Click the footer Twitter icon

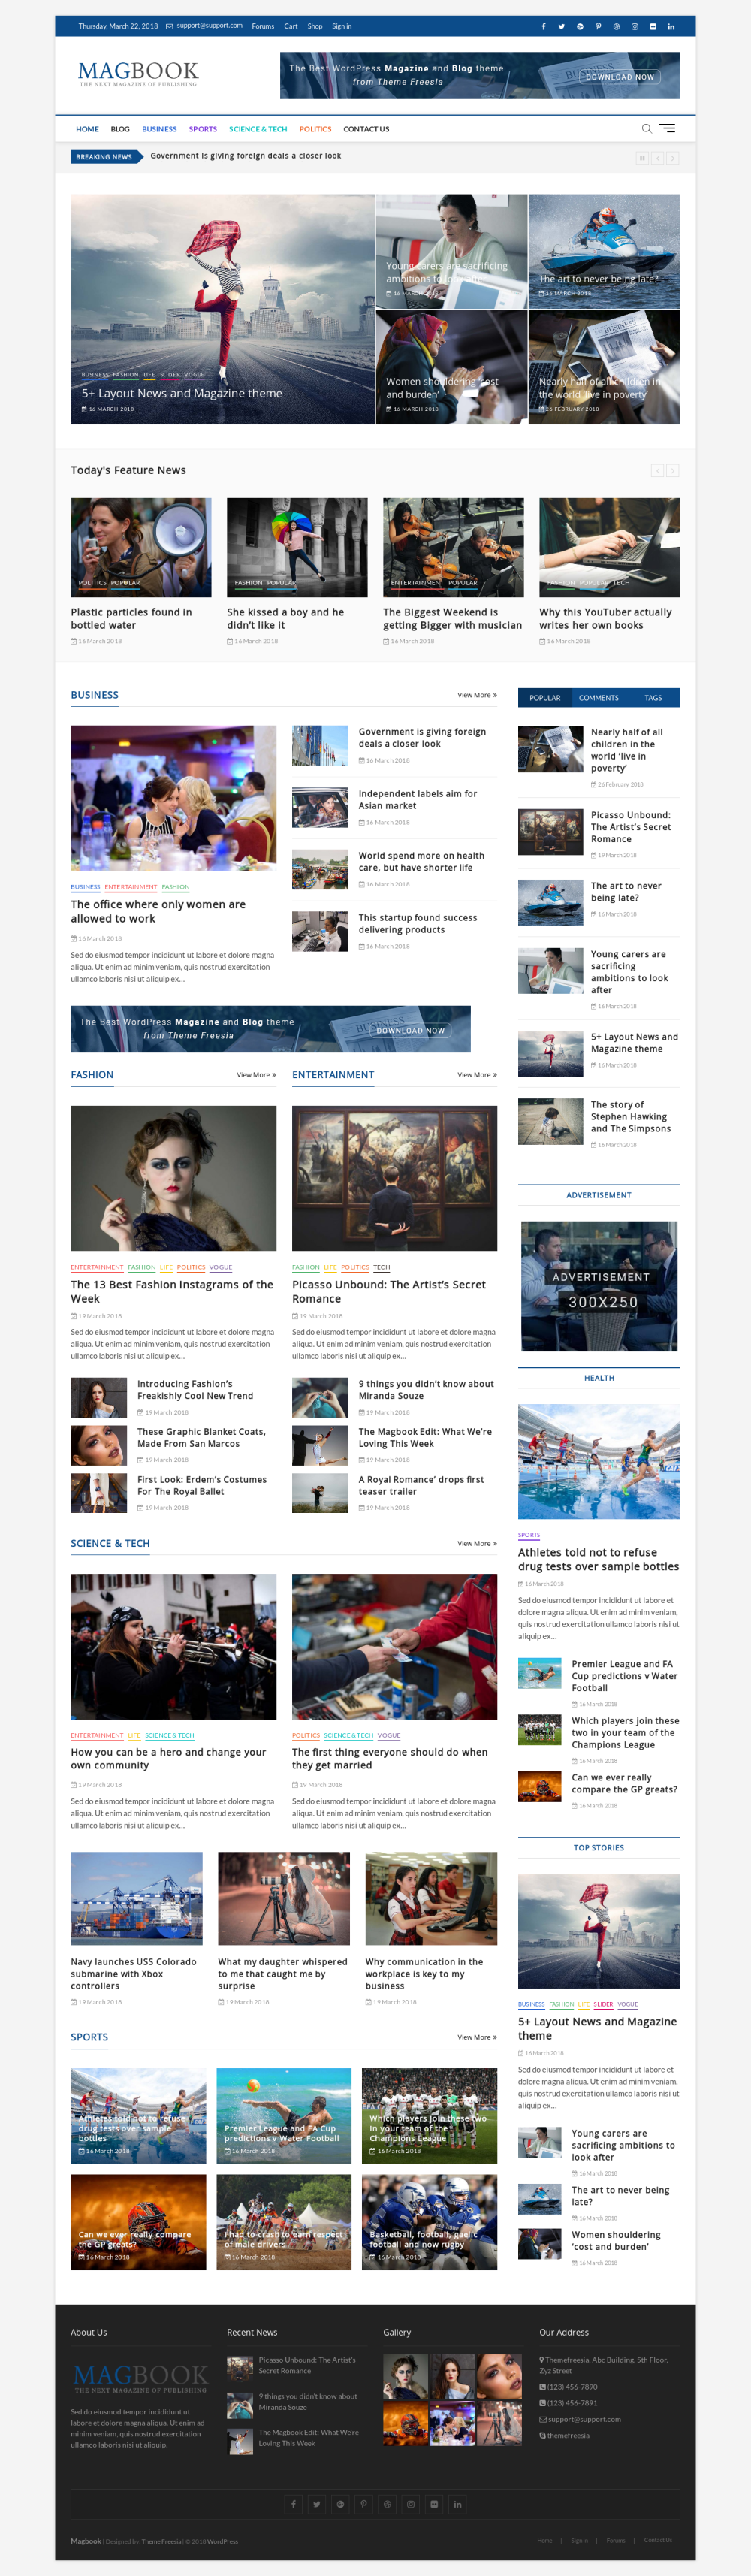click(317, 2503)
